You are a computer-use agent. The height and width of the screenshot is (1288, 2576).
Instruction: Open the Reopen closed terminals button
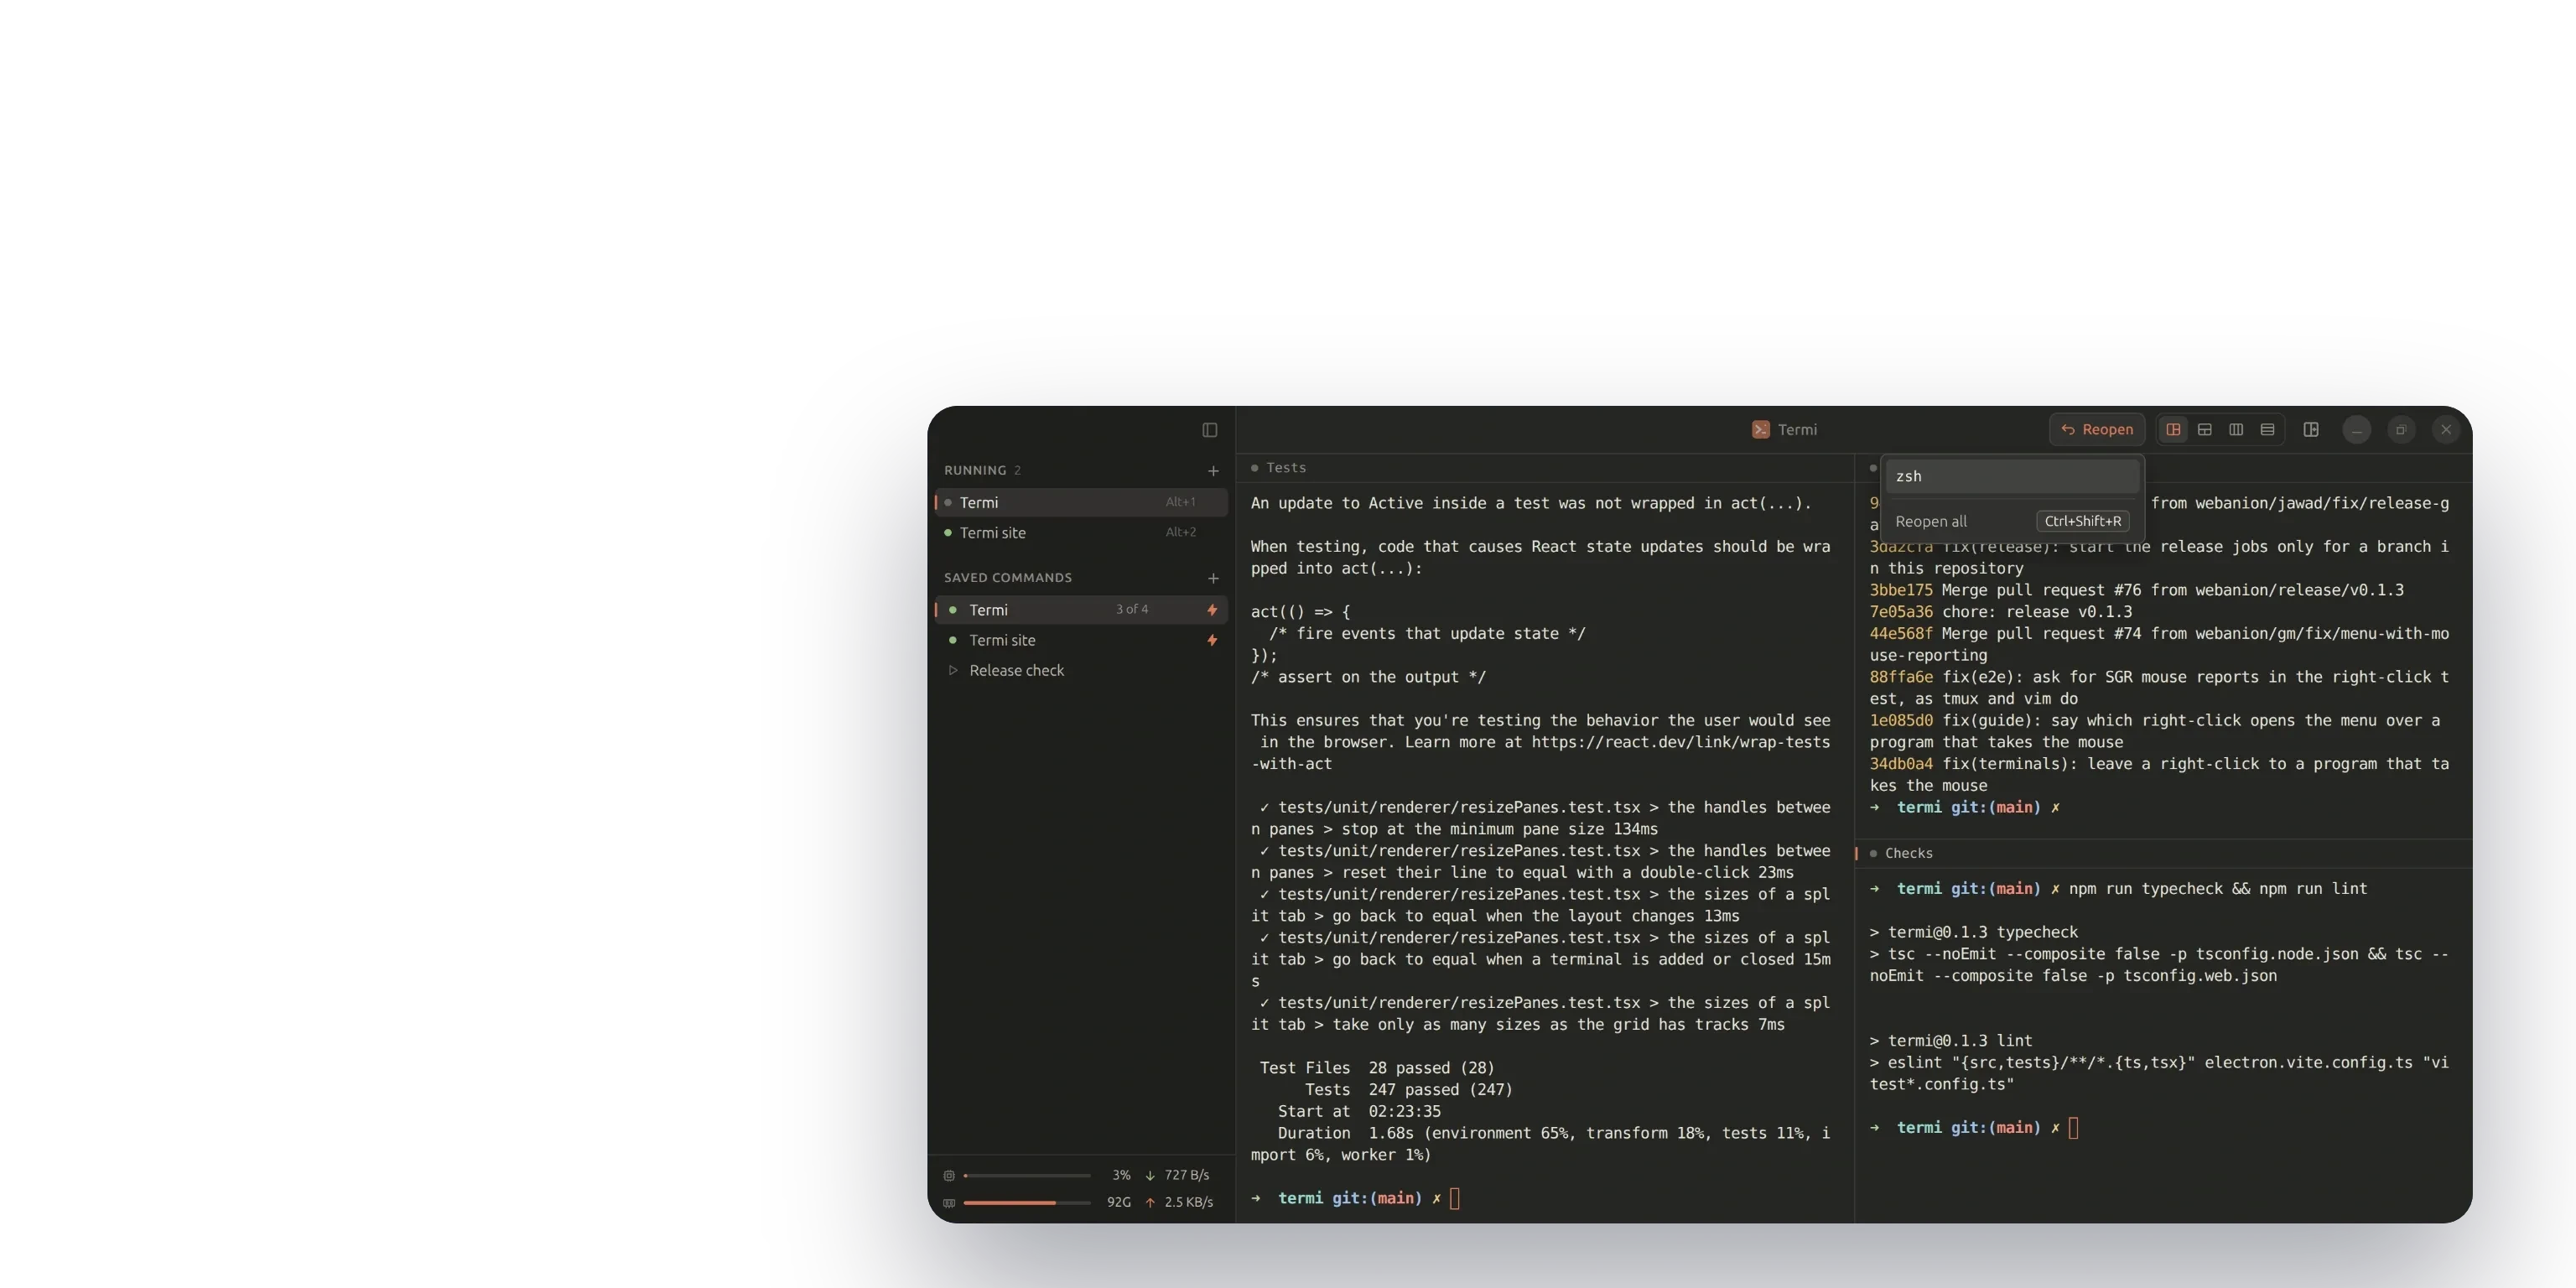tap(2097, 430)
